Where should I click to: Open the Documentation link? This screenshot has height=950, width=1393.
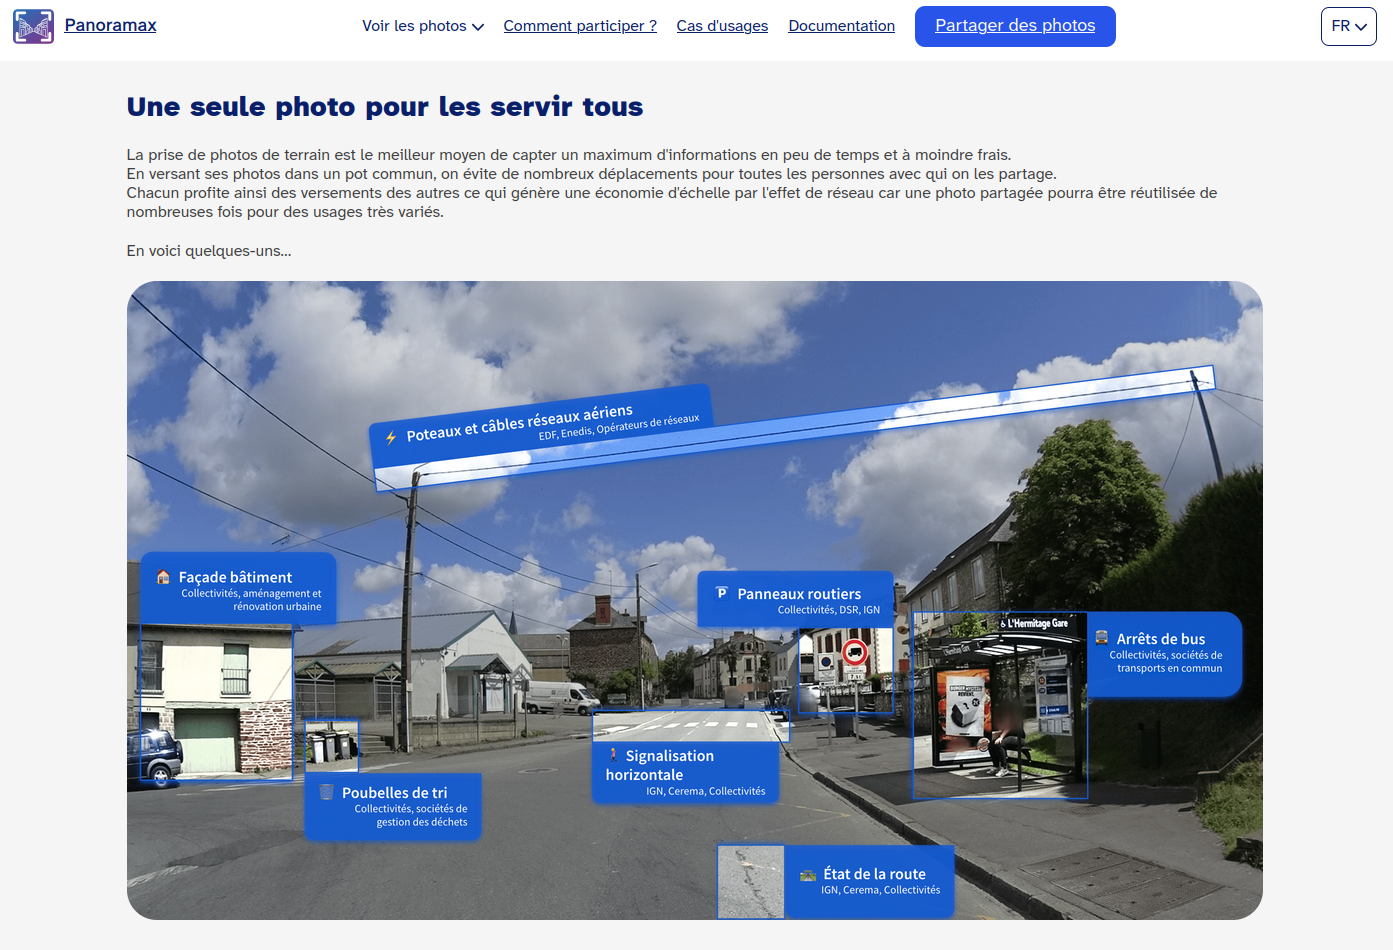coord(841,26)
